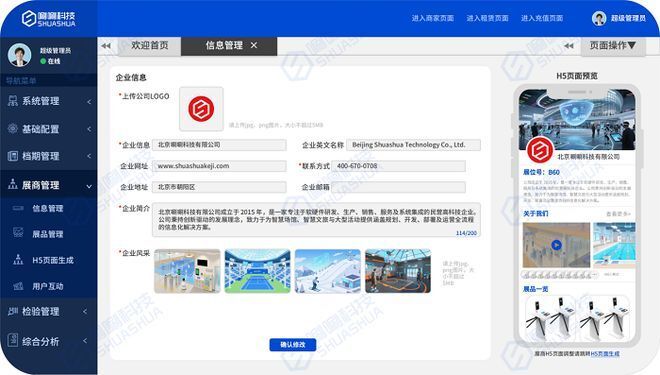Click the 企业地址 input field
The image size is (660, 375).
click(219, 187)
